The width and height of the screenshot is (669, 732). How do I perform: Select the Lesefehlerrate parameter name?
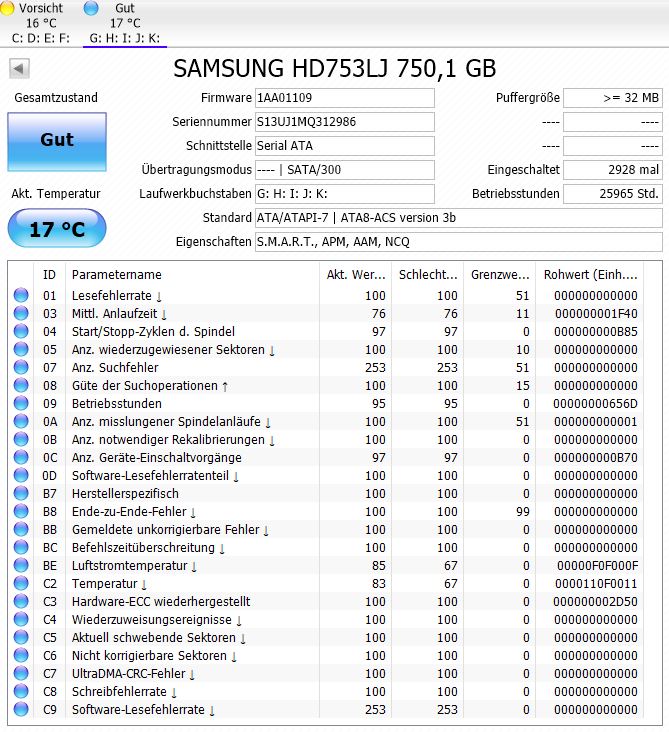point(117,296)
